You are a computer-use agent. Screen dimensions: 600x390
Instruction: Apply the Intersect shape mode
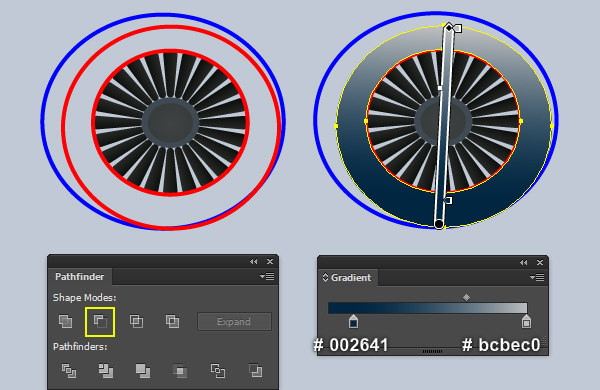point(136,321)
